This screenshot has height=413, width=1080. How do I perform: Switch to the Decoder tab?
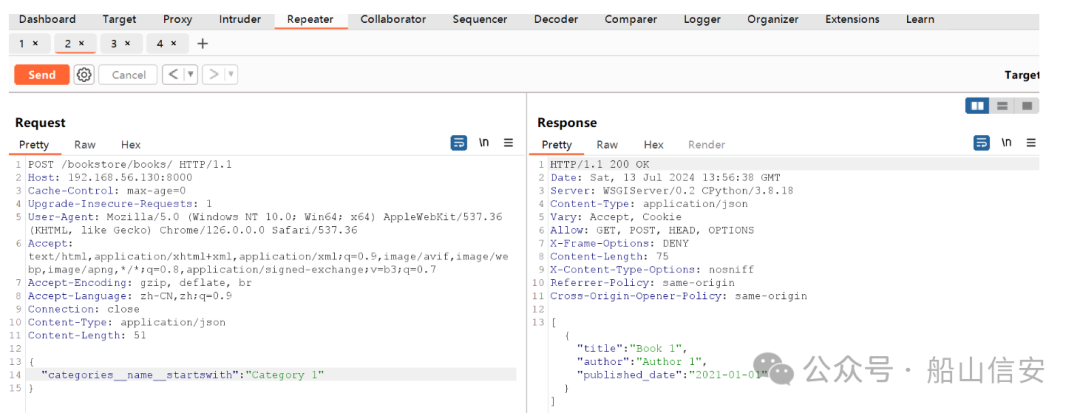tap(556, 19)
